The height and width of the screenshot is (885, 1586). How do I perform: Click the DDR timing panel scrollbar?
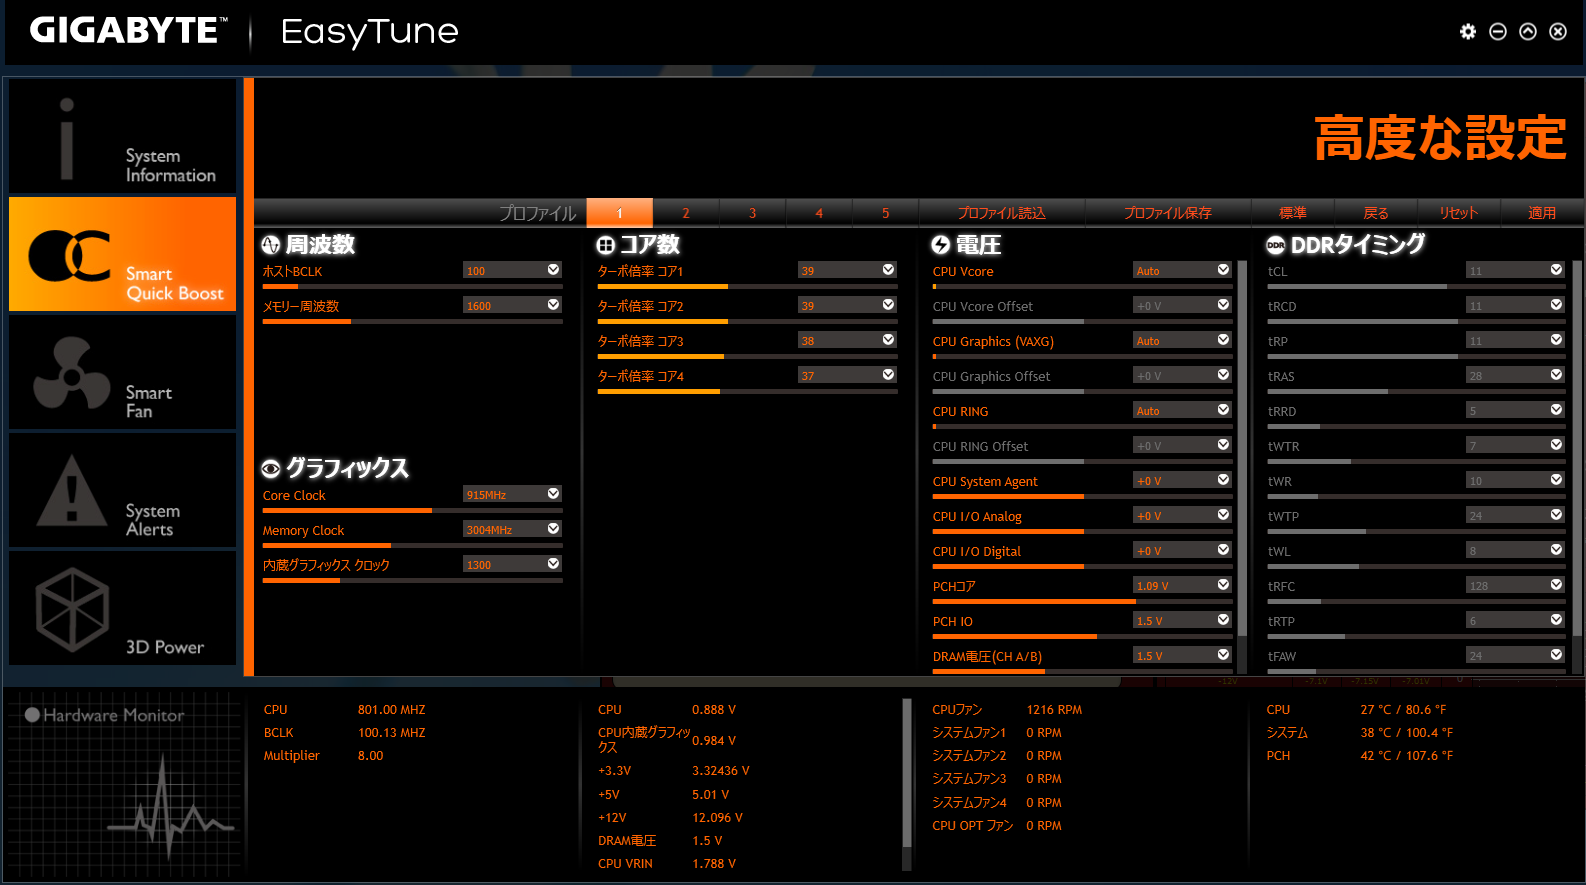pos(1578,448)
